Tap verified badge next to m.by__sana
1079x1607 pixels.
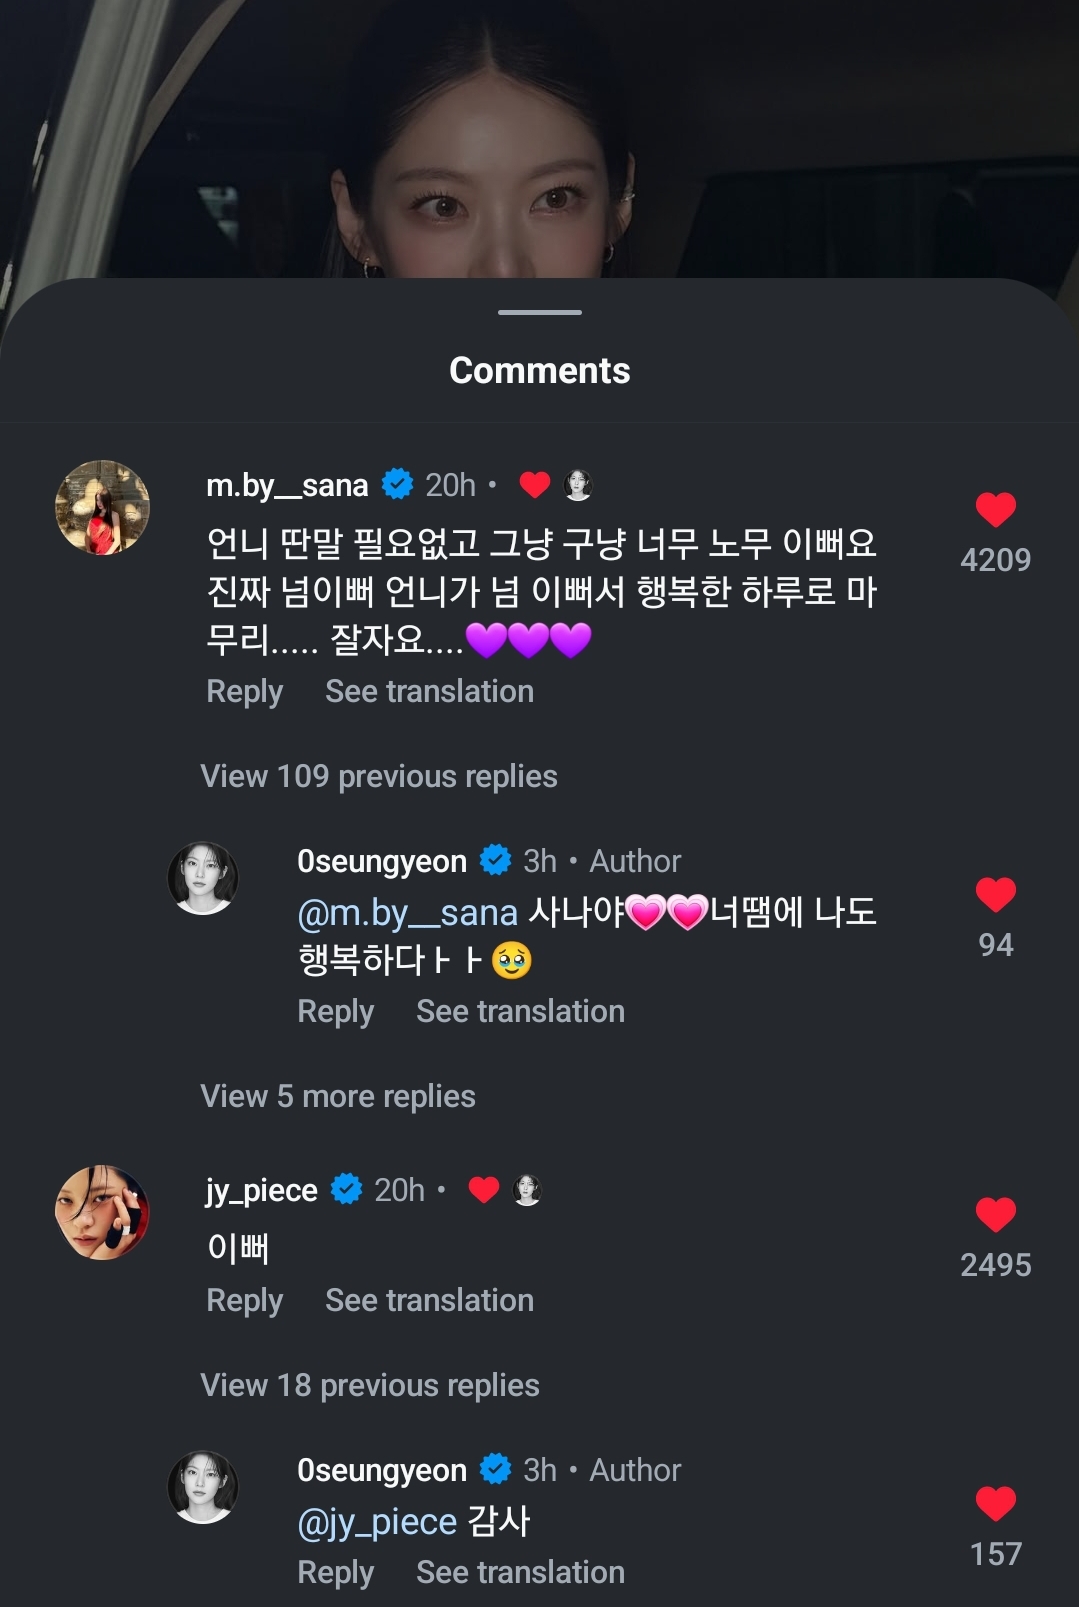click(398, 484)
